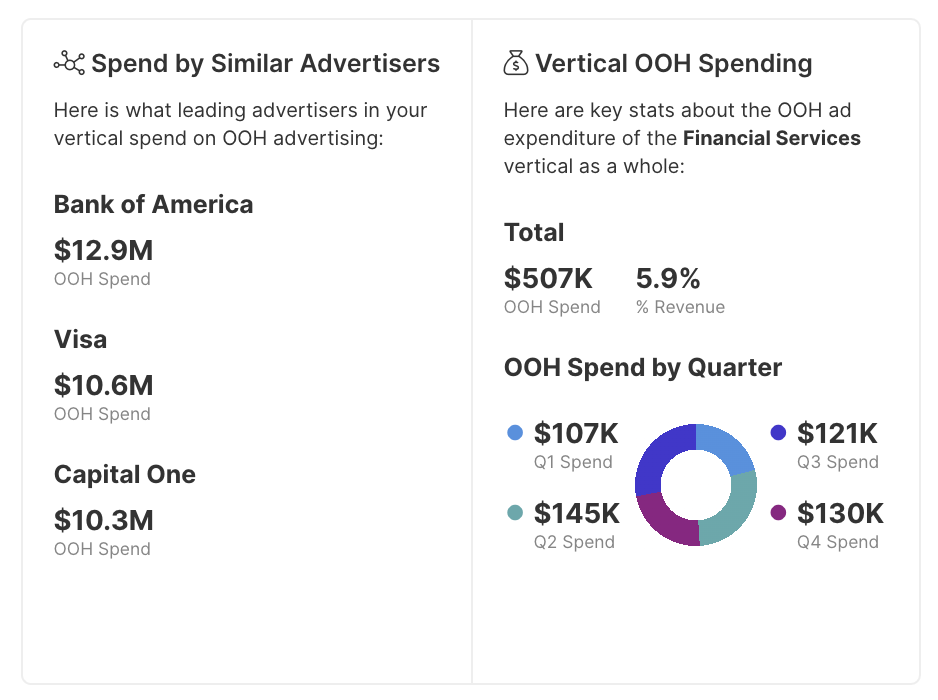Select the dark blue donut chart segment
Image resolution: width=938 pixels, height=700 pixels.
coord(658,458)
